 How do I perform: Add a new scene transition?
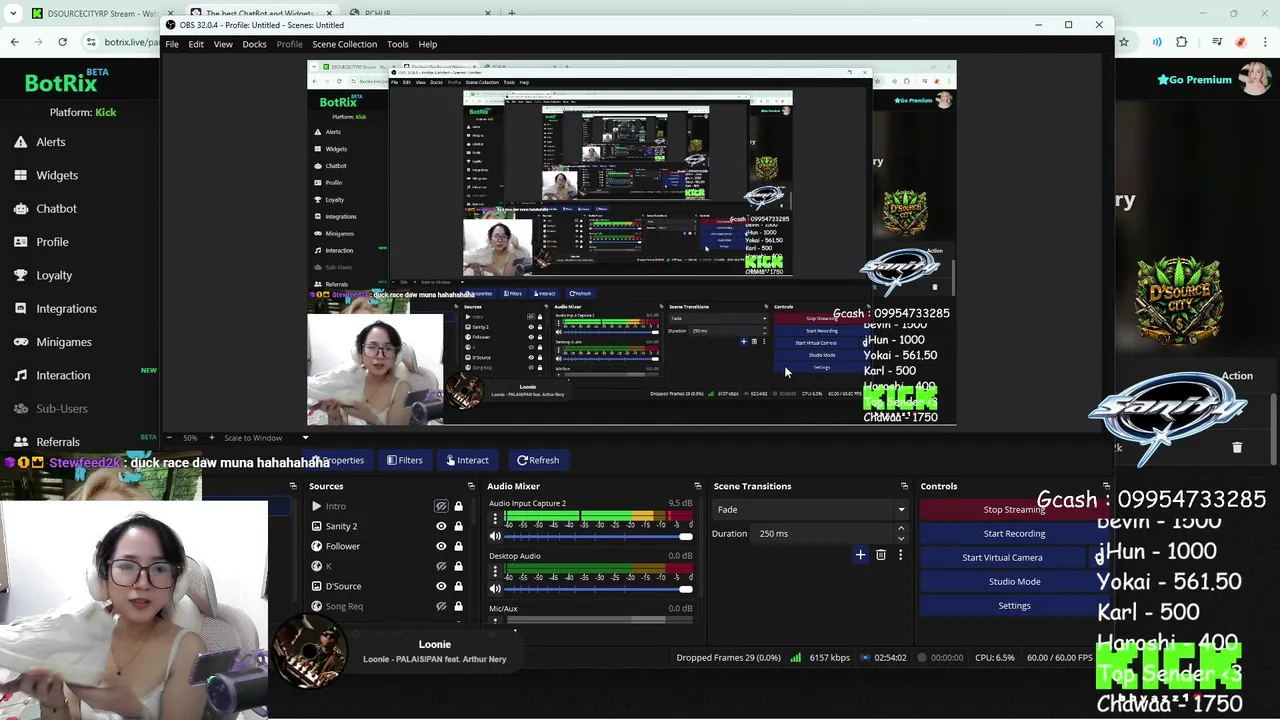[860, 555]
